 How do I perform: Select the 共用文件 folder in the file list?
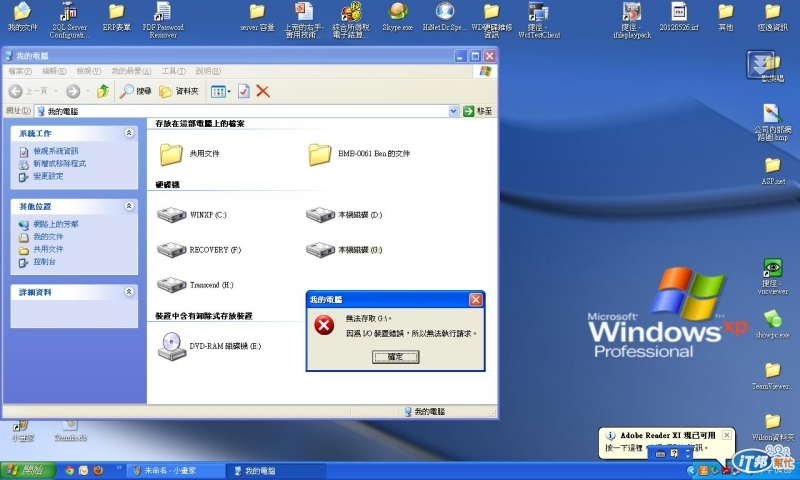[189, 154]
